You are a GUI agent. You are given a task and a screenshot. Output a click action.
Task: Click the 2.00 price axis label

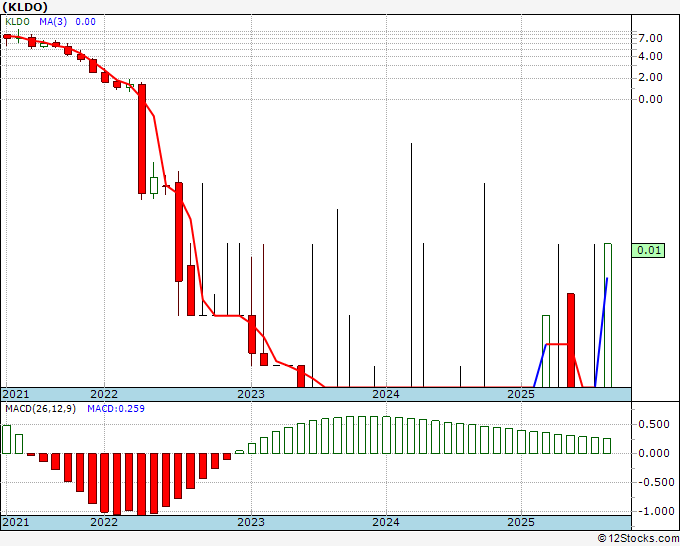650,77
